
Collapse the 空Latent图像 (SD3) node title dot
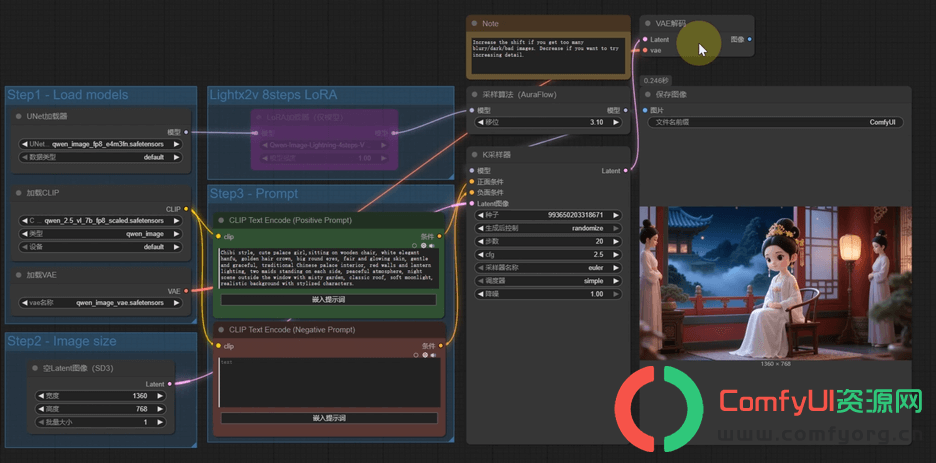[x=35, y=368]
